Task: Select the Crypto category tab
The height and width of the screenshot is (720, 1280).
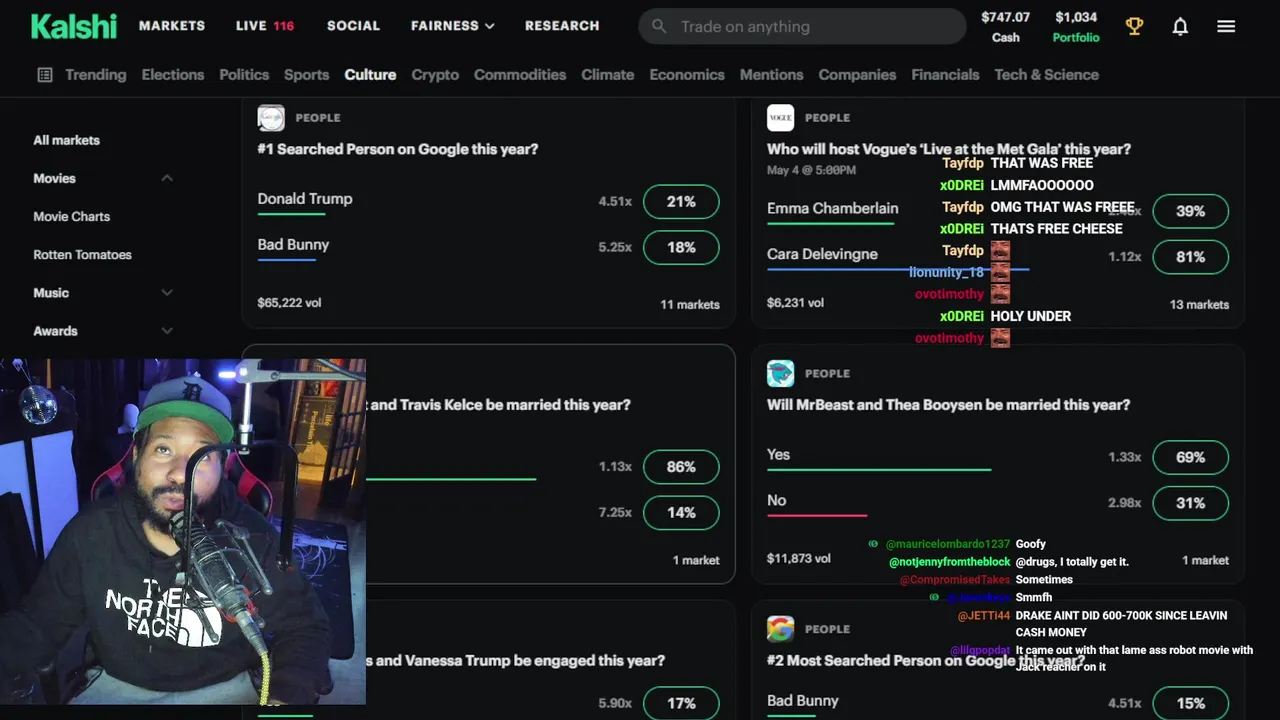Action: (435, 75)
